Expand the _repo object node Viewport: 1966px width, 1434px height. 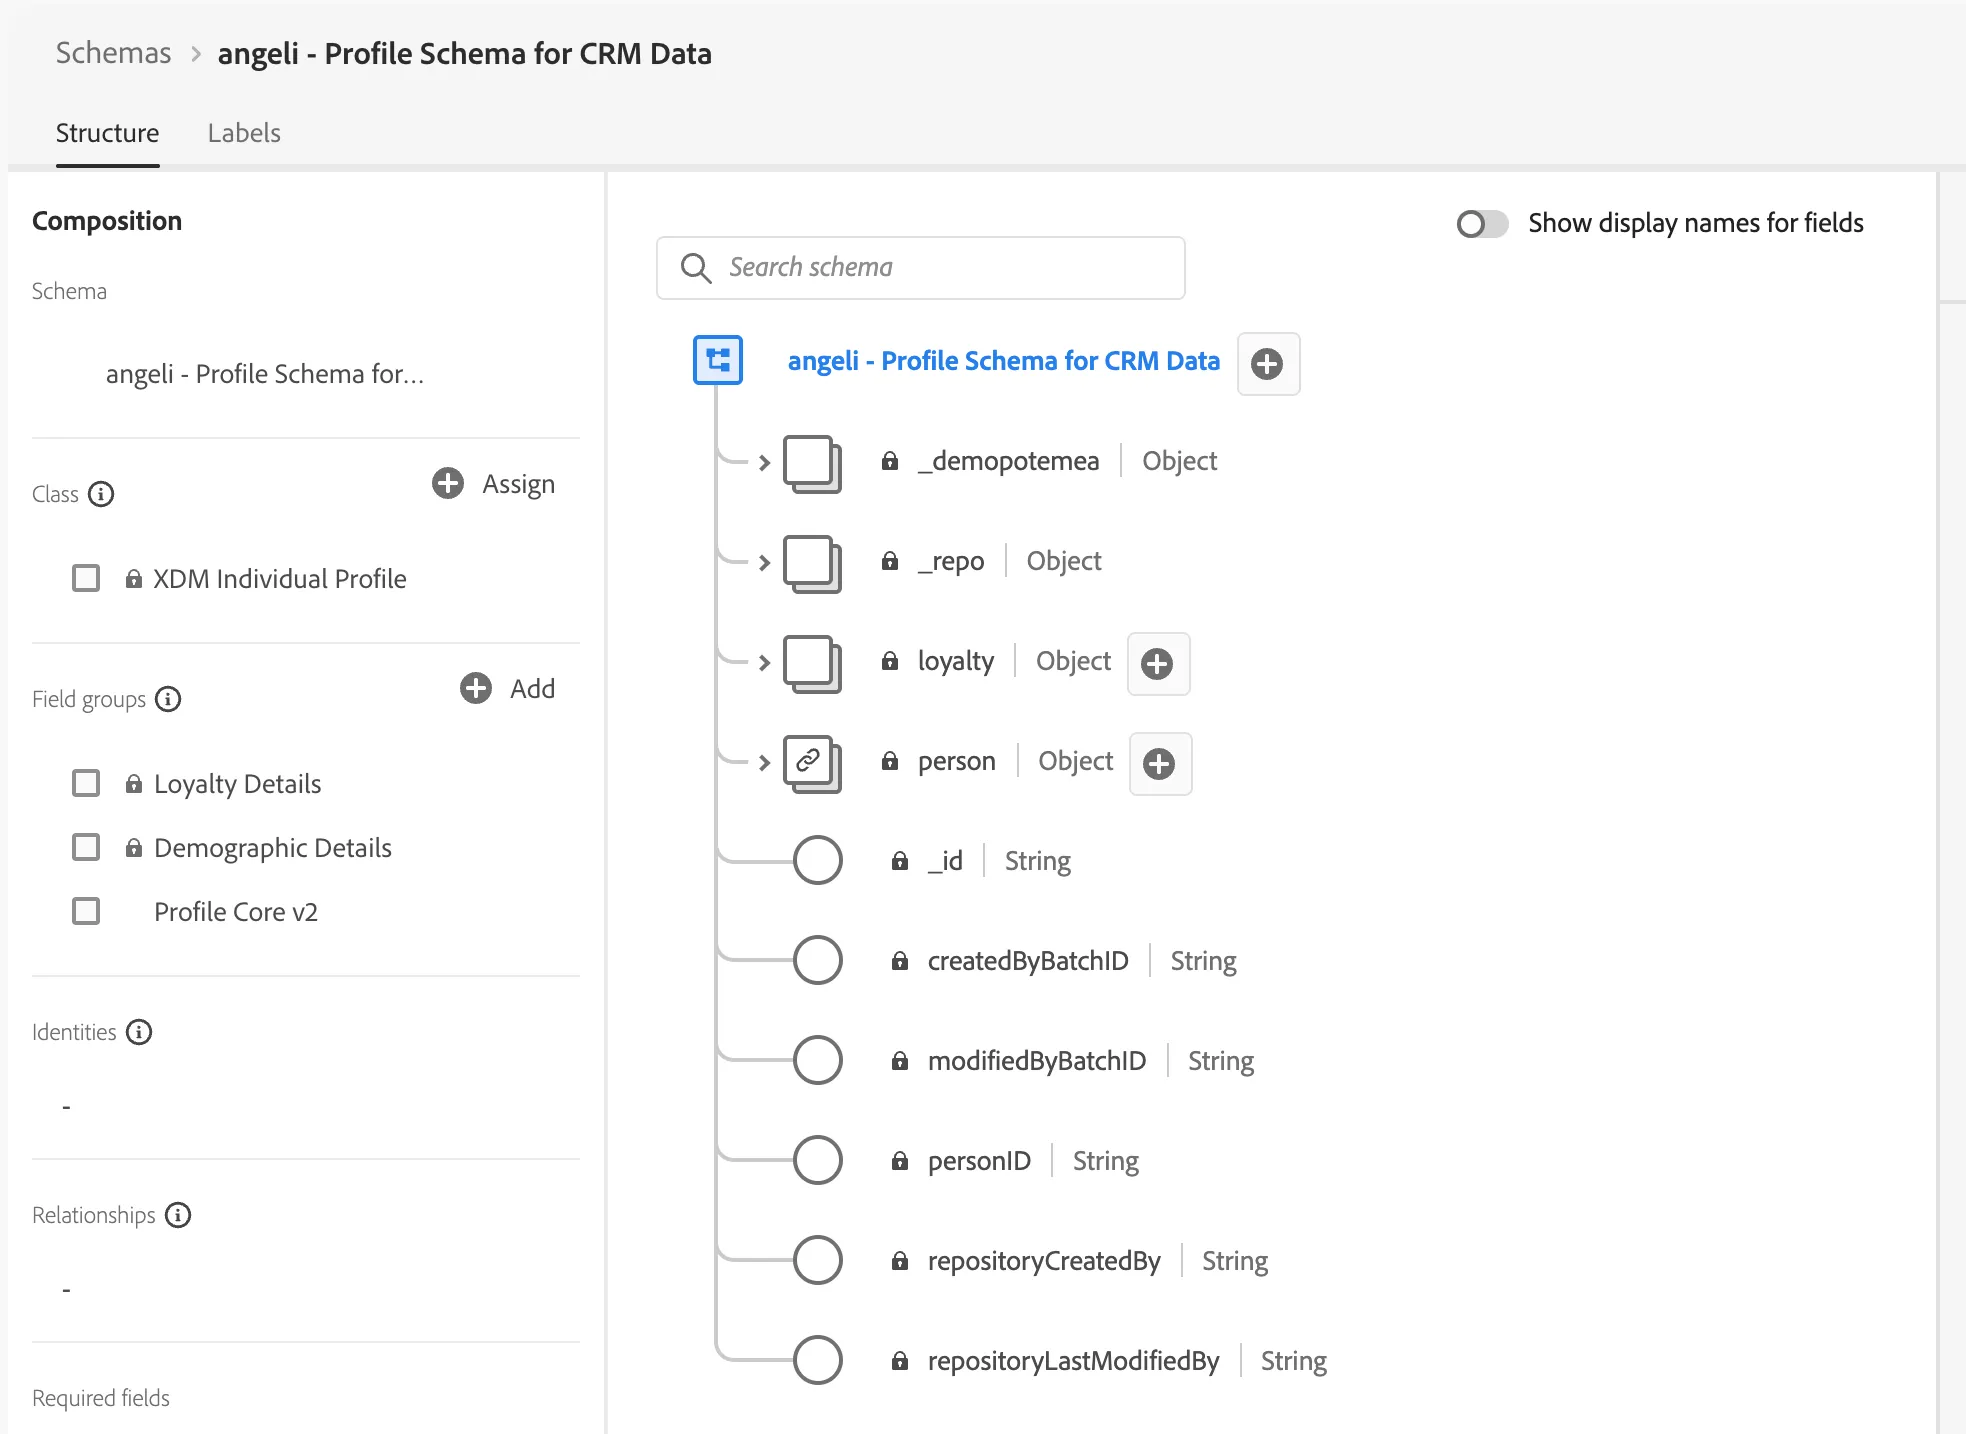tap(764, 562)
